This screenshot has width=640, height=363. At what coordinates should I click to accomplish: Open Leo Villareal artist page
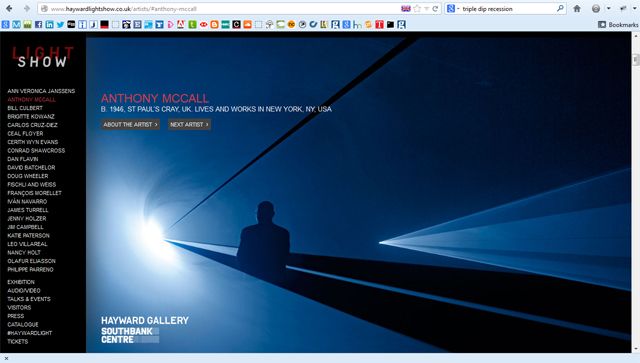tap(27, 244)
